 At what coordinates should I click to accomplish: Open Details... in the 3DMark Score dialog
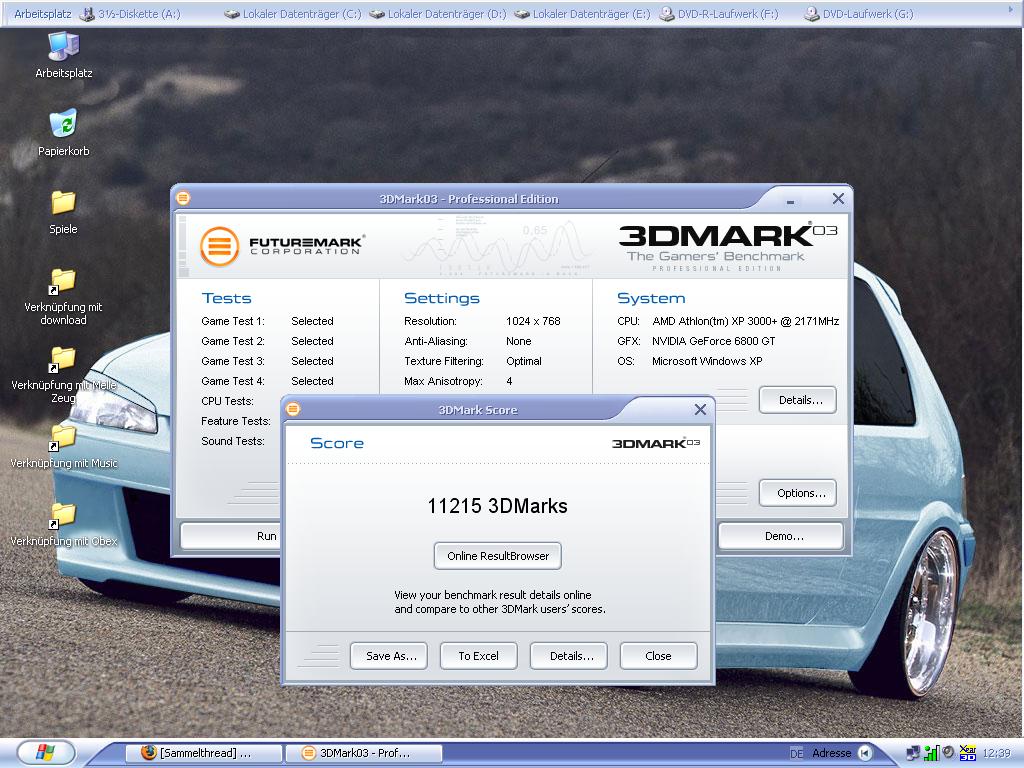[x=569, y=656]
